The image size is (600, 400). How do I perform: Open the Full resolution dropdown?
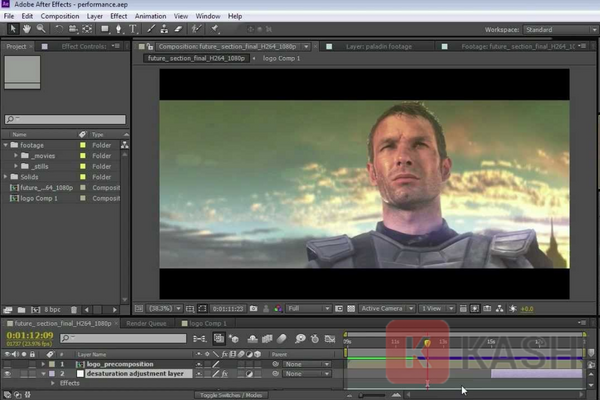[x=308, y=309]
